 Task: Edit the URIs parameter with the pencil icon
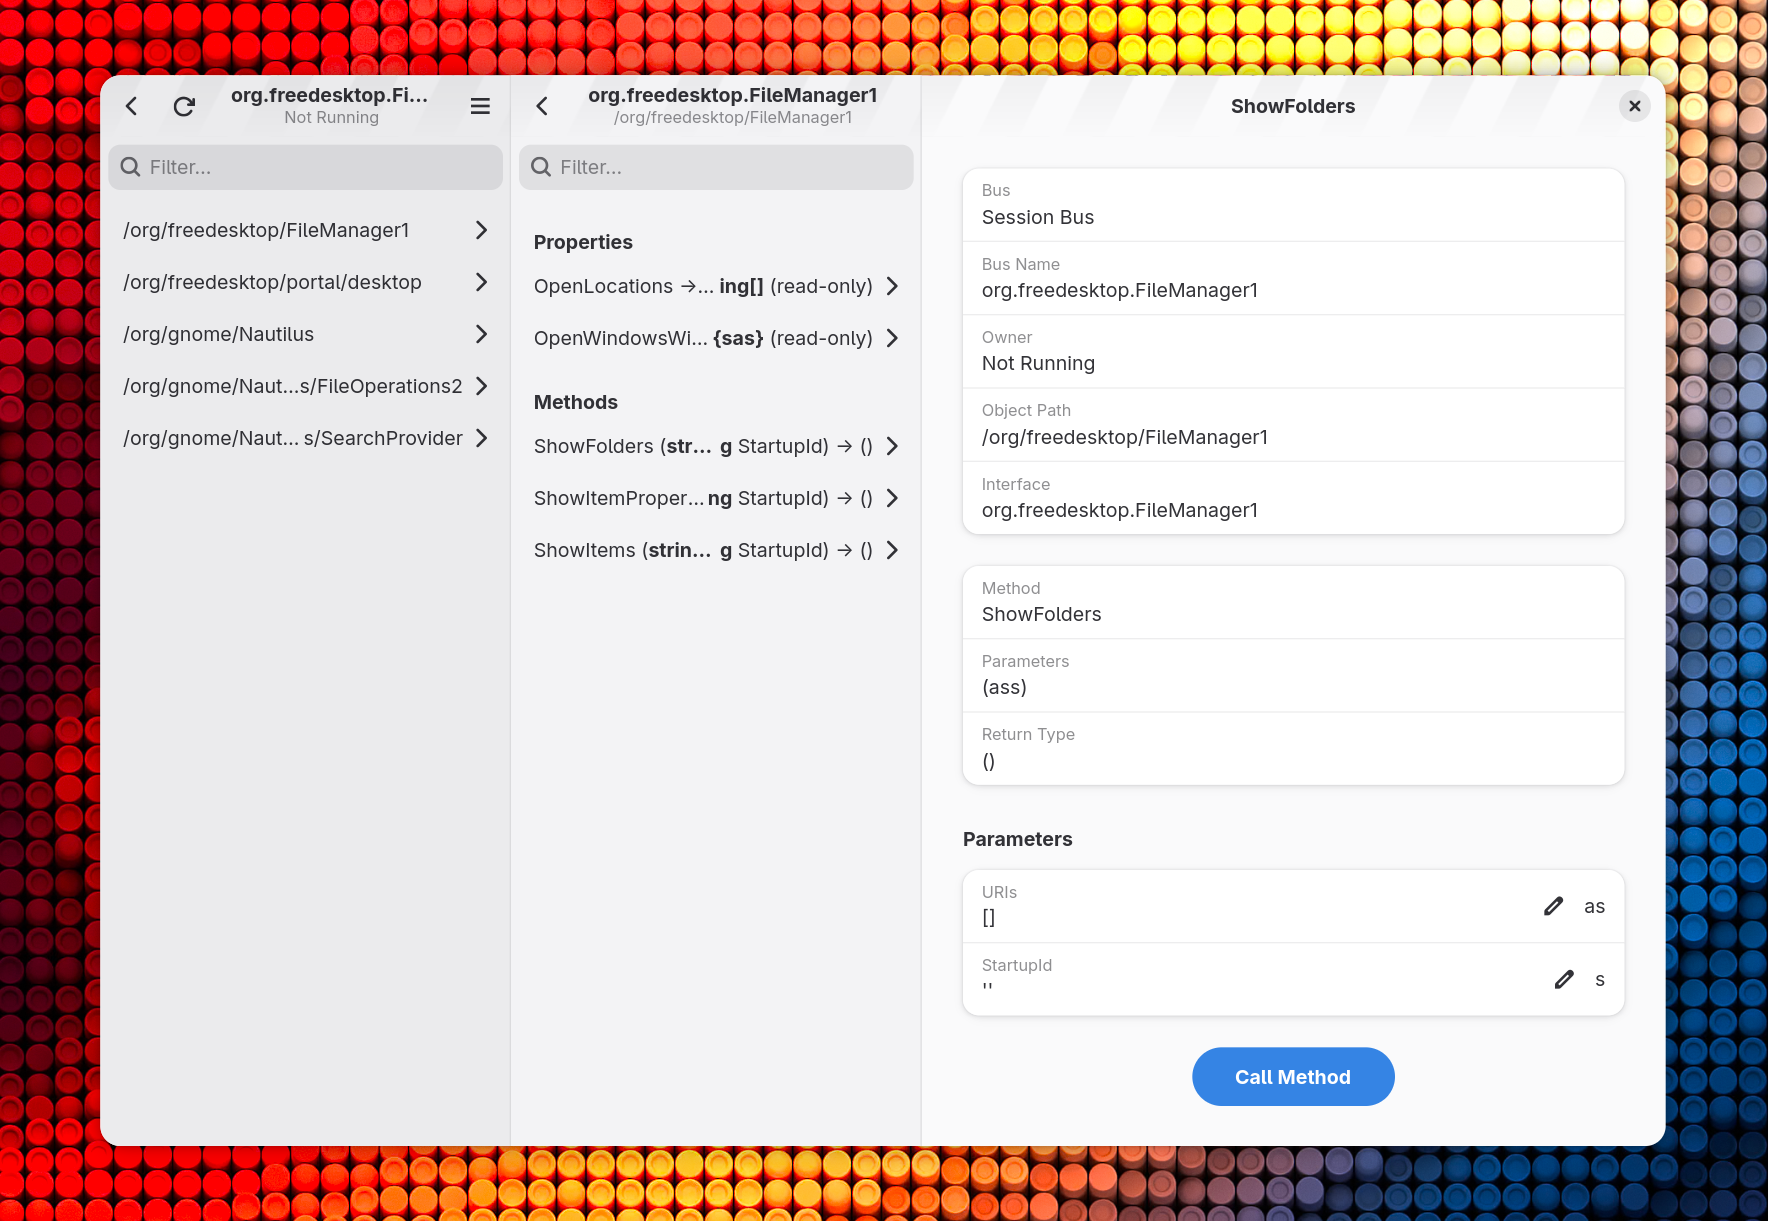1553,906
